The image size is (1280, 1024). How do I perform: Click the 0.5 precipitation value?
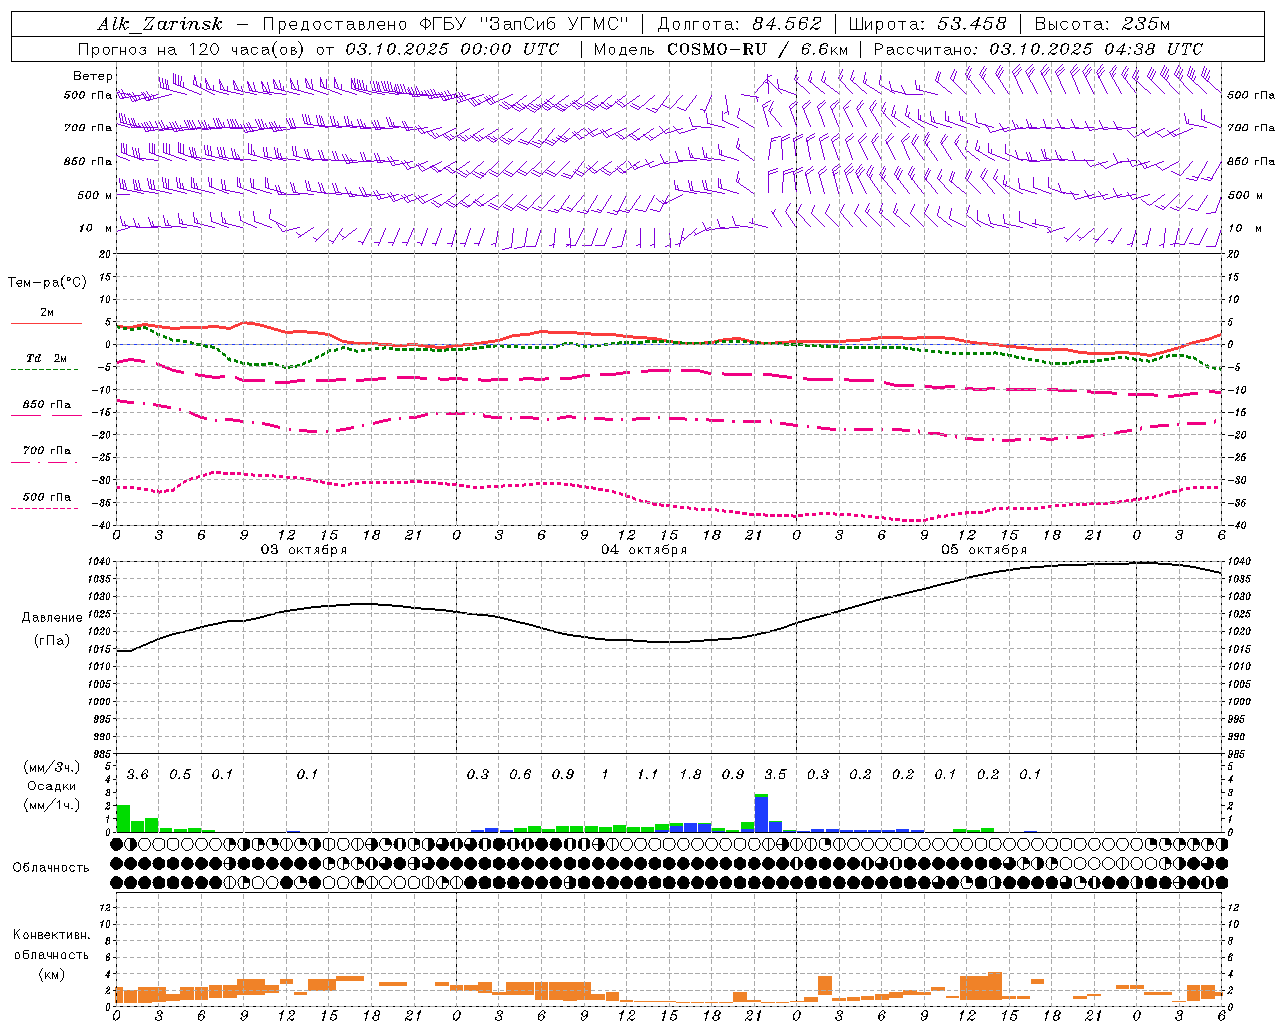180,774
